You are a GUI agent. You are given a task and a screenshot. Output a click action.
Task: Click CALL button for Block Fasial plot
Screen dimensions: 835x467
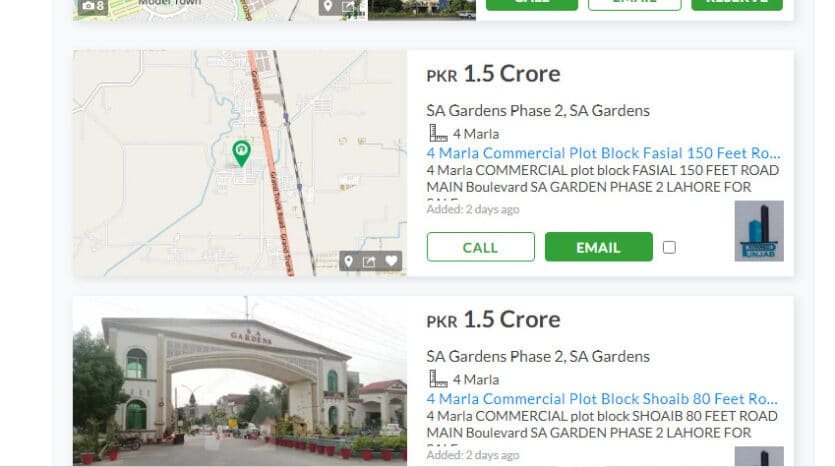point(480,247)
